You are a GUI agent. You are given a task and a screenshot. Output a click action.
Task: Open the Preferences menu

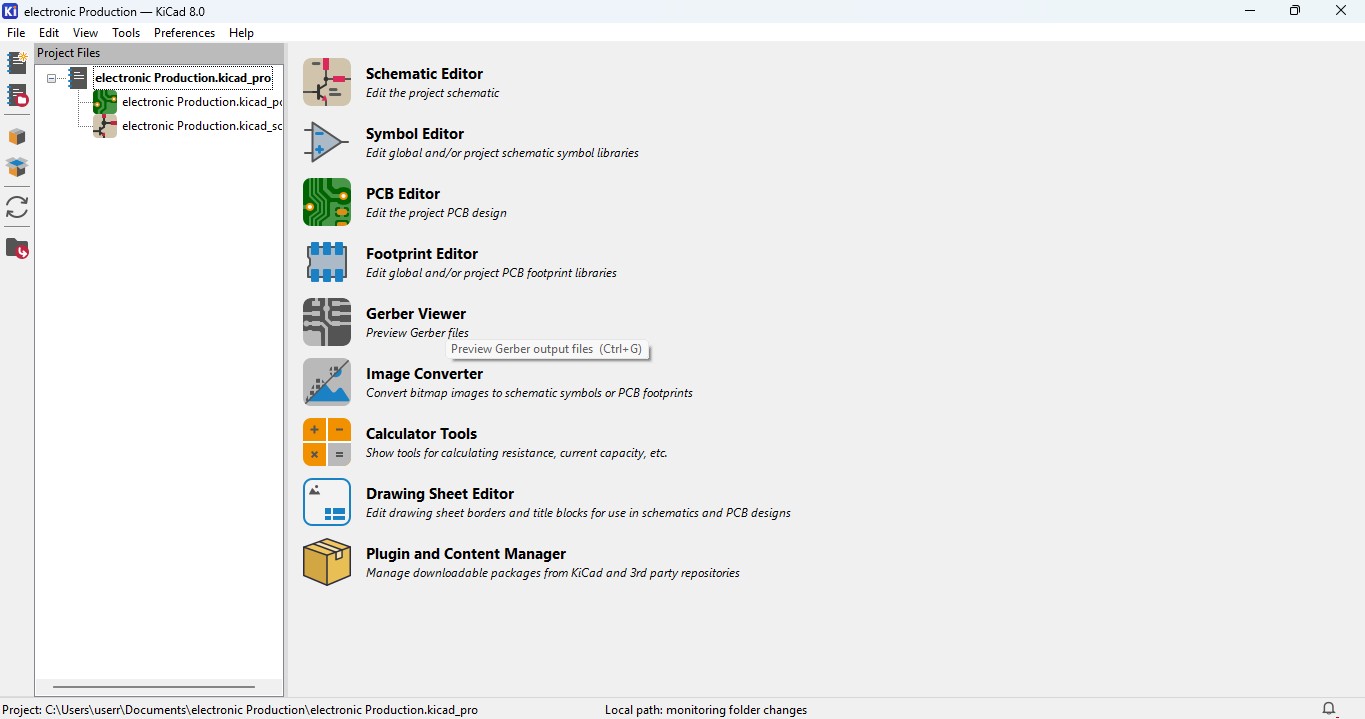[184, 33]
